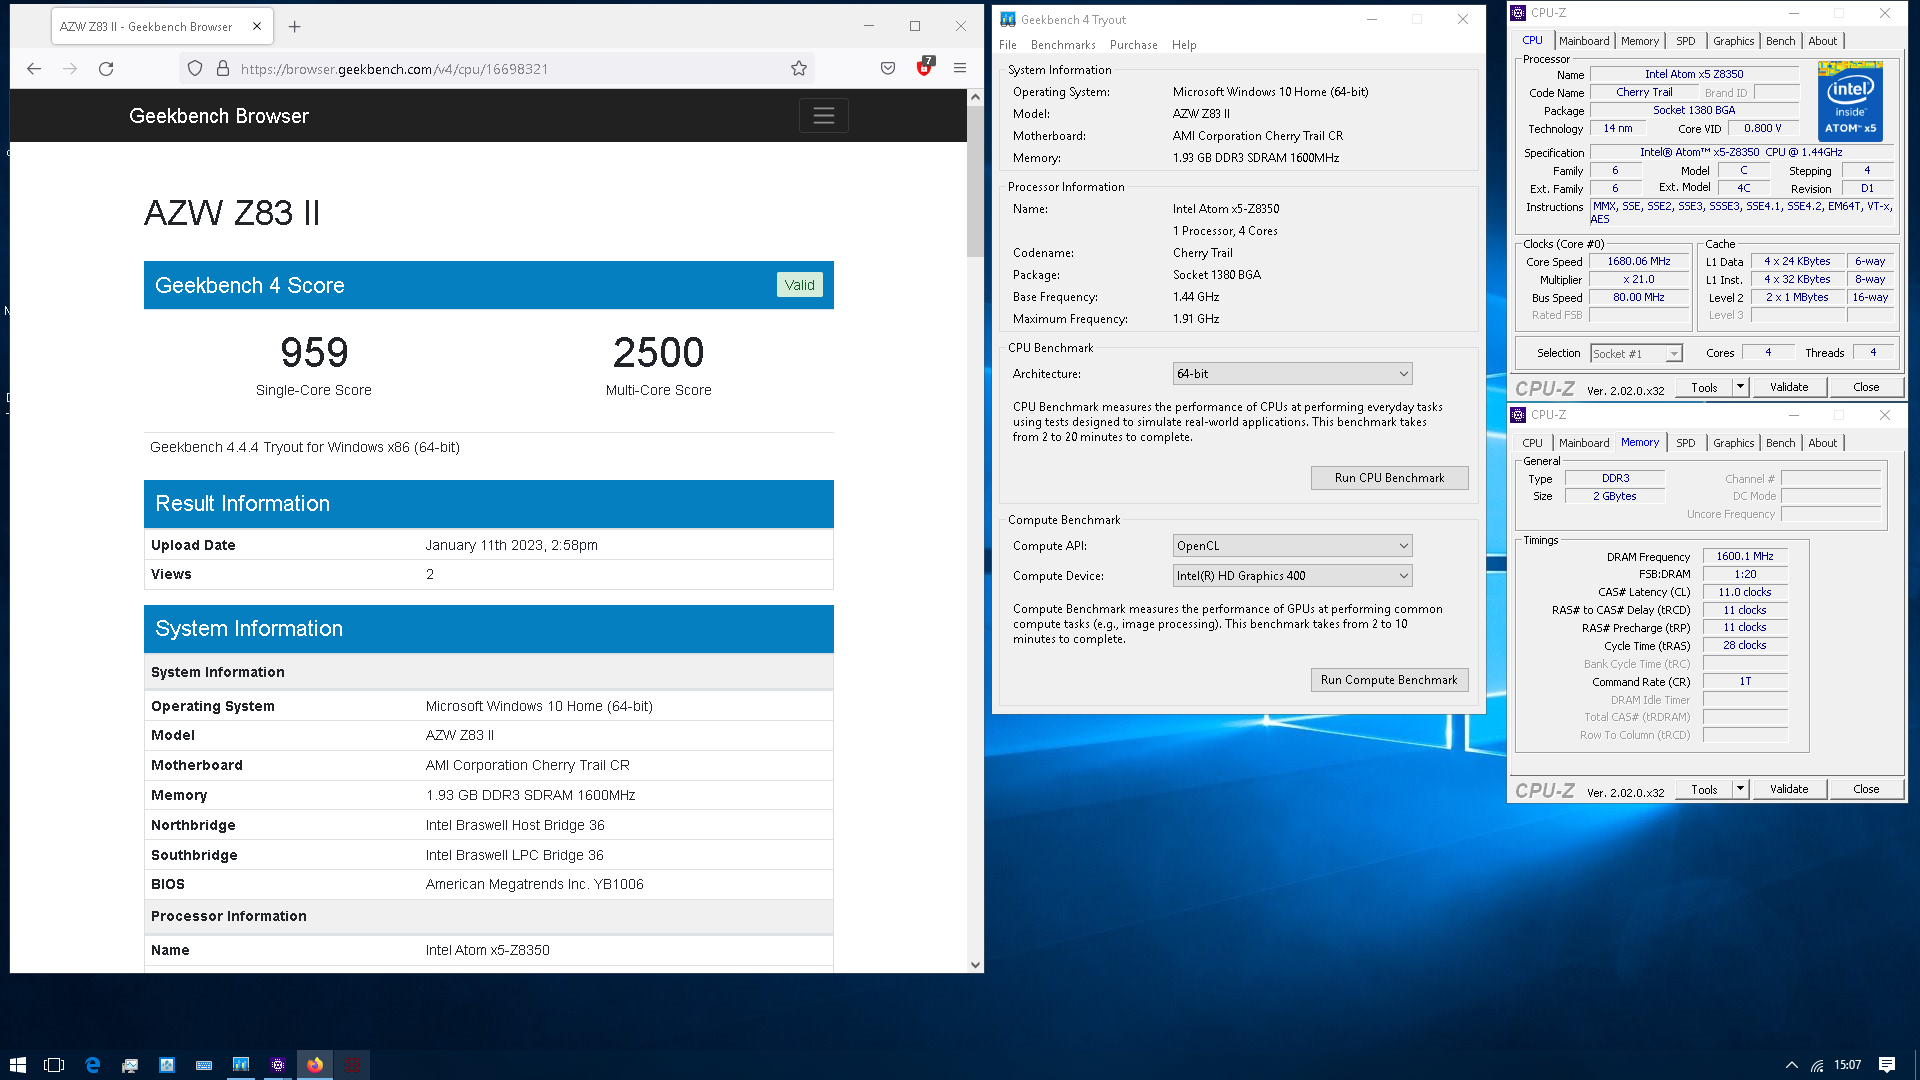Expand the Compute API OpenCL dropdown
The width and height of the screenshot is (1920, 1080).
click(1292, 546)
